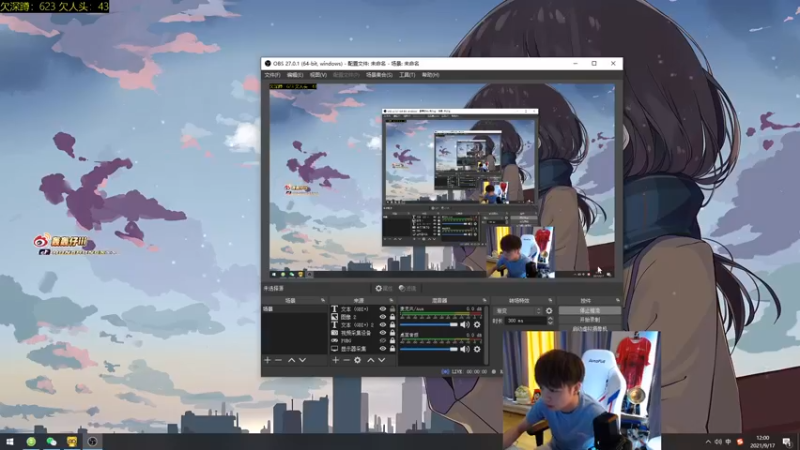Click OBS Studio taskbar icon
The image size is (800, 450).
(x=92, y=442)
